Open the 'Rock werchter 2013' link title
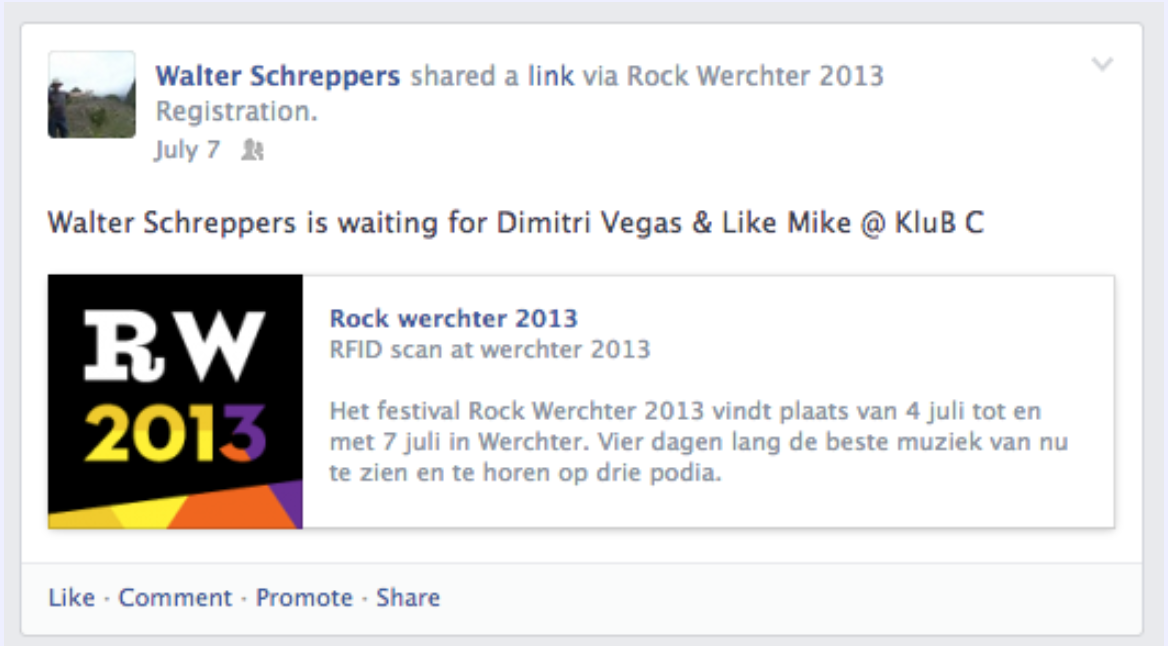 pyautogui.click(x=453, y=319)
